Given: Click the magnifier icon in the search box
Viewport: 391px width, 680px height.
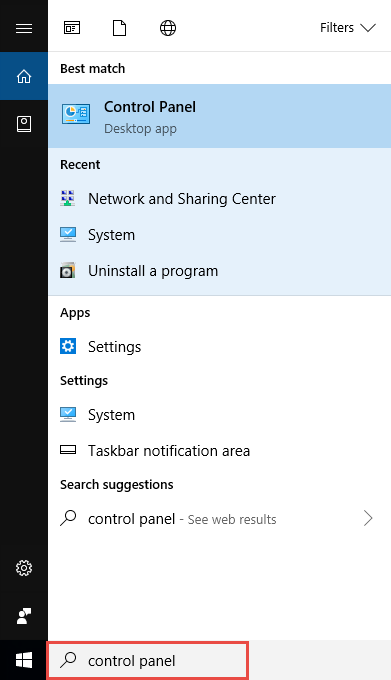Looking at the screenshot, I should 68,660.
